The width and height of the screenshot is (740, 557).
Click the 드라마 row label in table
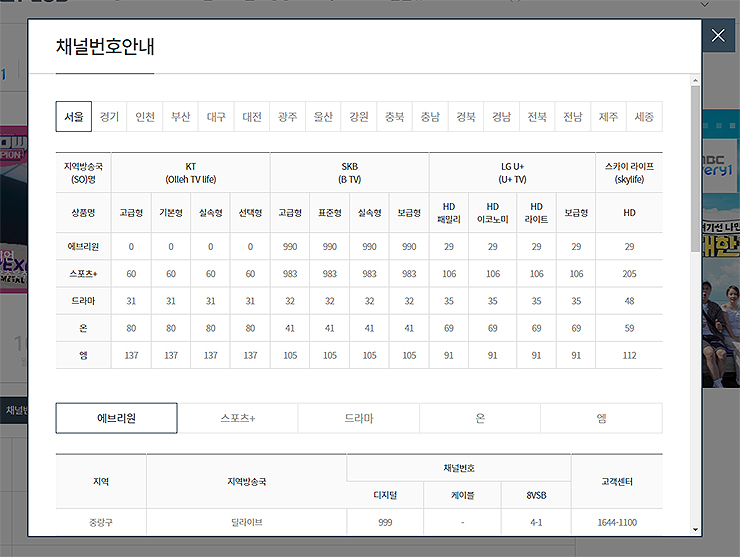pyautogui.click(x=84, y=301)
